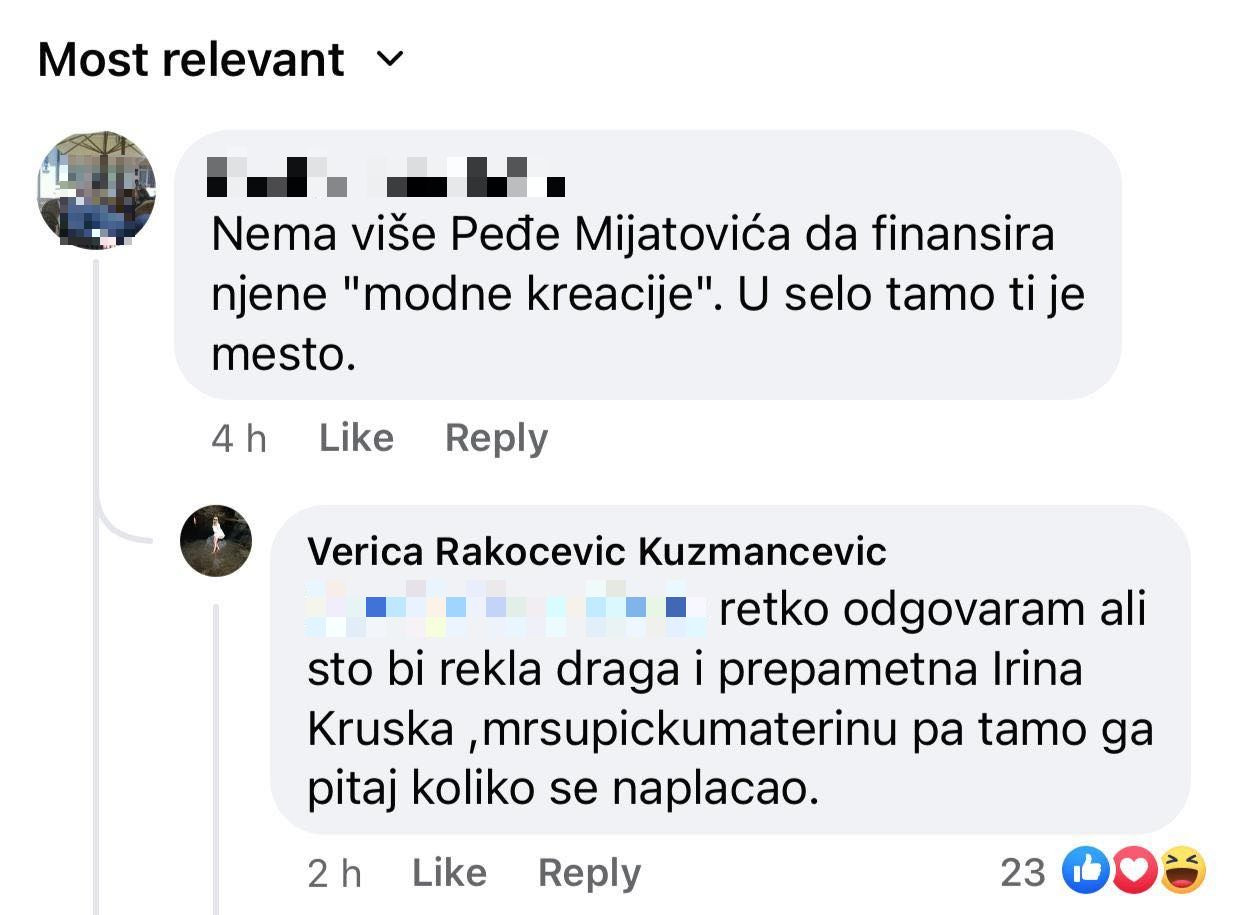Select the reply text starting with retko odgovaram

[x=730, y=700]
